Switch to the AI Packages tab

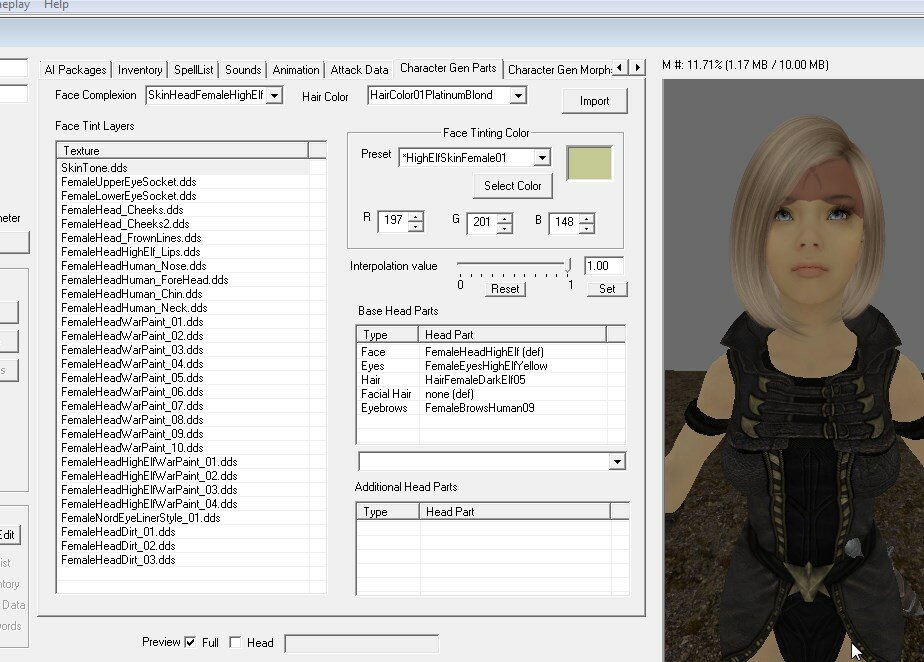tap(75, 70)
